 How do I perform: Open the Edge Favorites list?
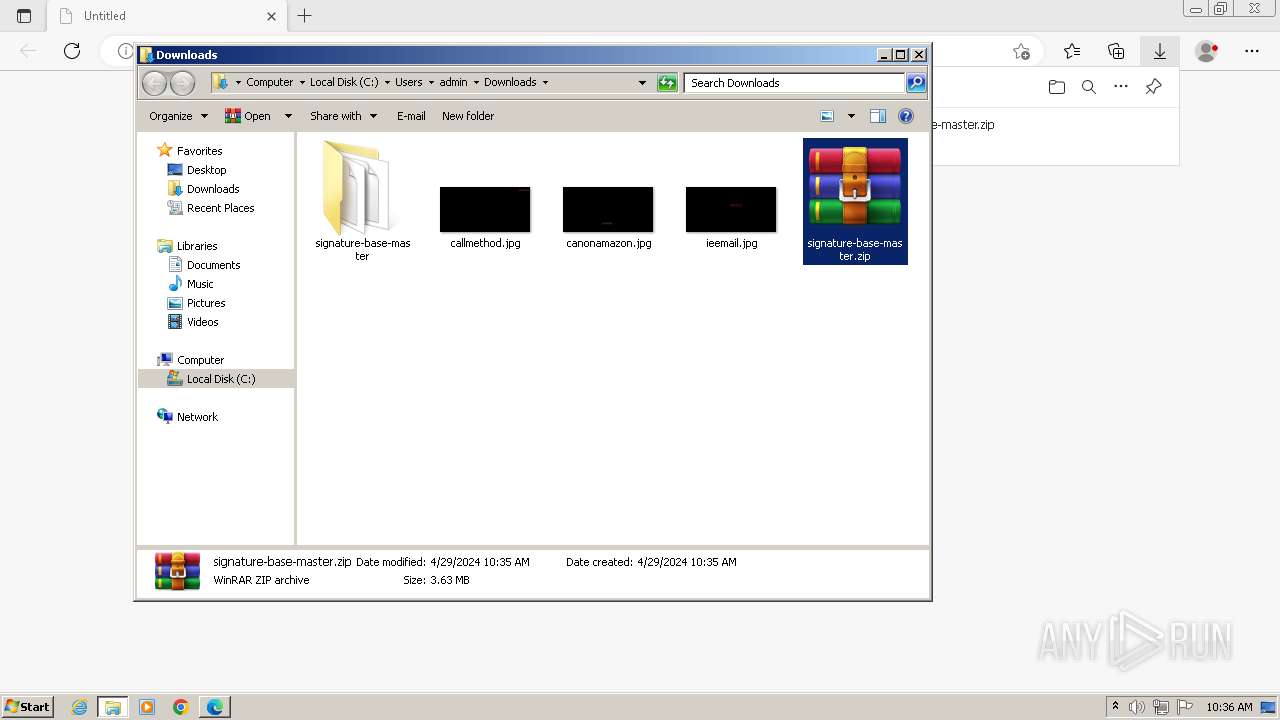pos(1072,51)
